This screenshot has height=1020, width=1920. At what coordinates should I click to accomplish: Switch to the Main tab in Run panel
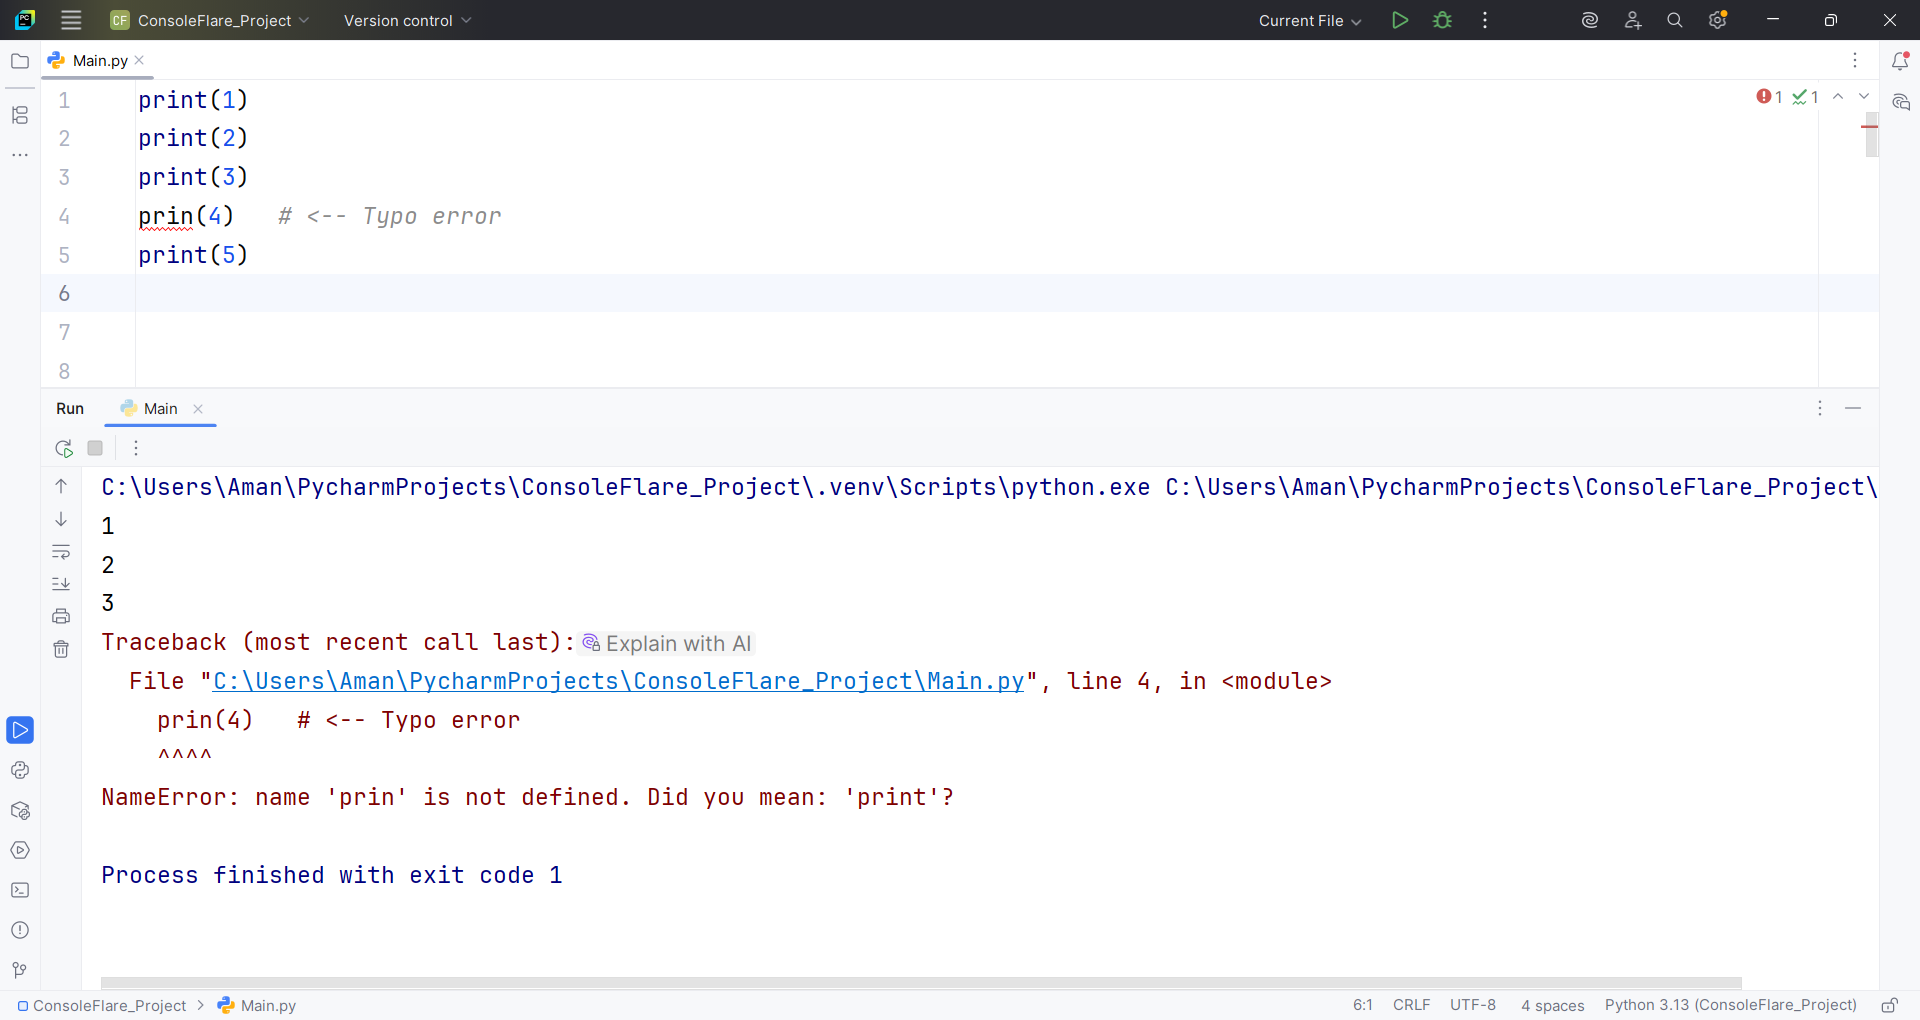point(160,408)
